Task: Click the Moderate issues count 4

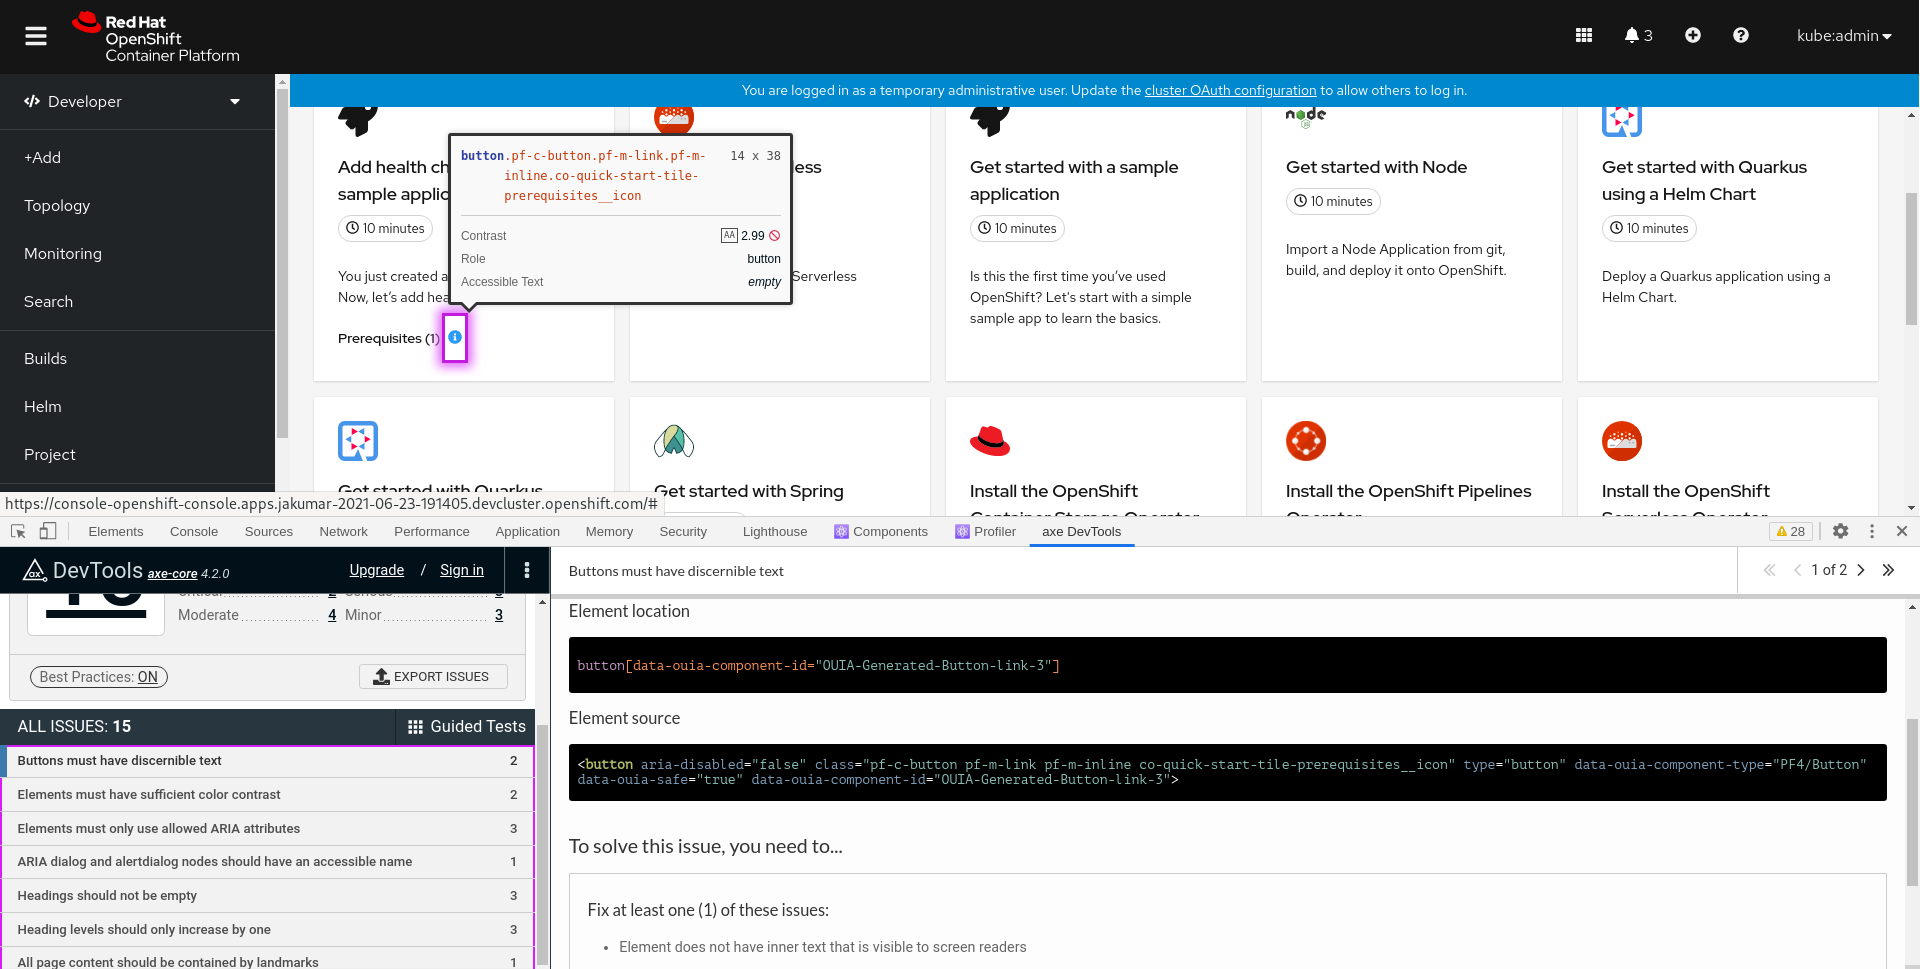Action: (332, 615)
